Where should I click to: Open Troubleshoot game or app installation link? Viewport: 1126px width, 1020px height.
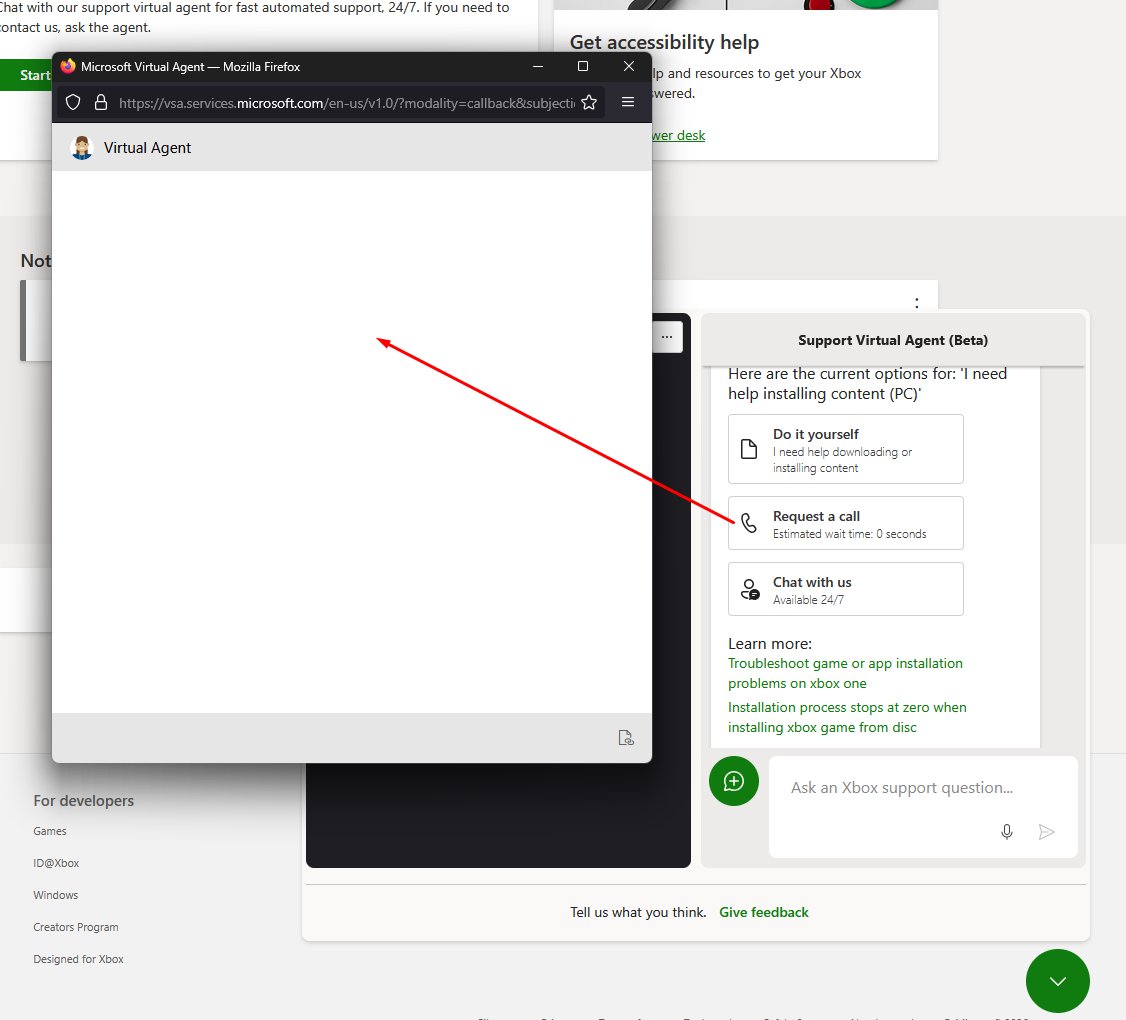click(x=845, y=673)
